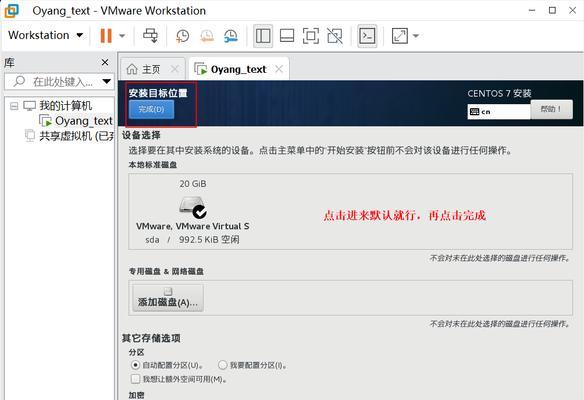
Task: Click thumbnail bar view icon
Action: click(287, 36)
